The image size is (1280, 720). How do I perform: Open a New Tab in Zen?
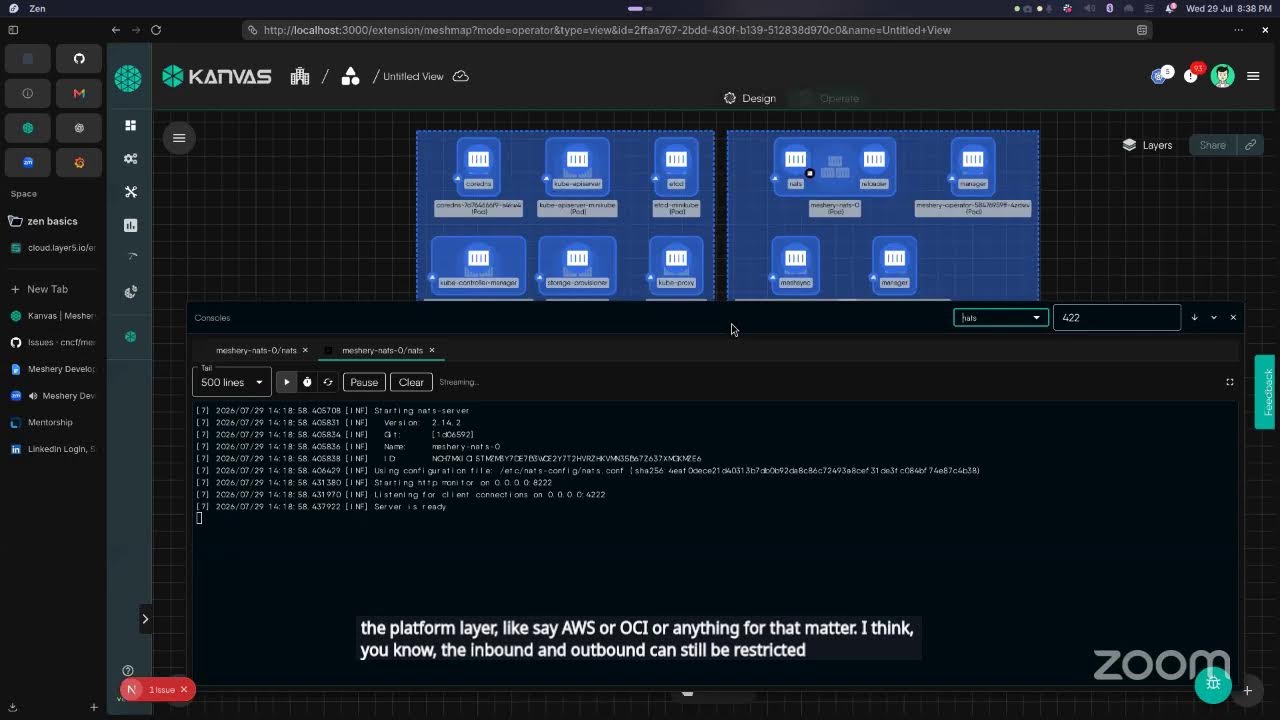47,289
